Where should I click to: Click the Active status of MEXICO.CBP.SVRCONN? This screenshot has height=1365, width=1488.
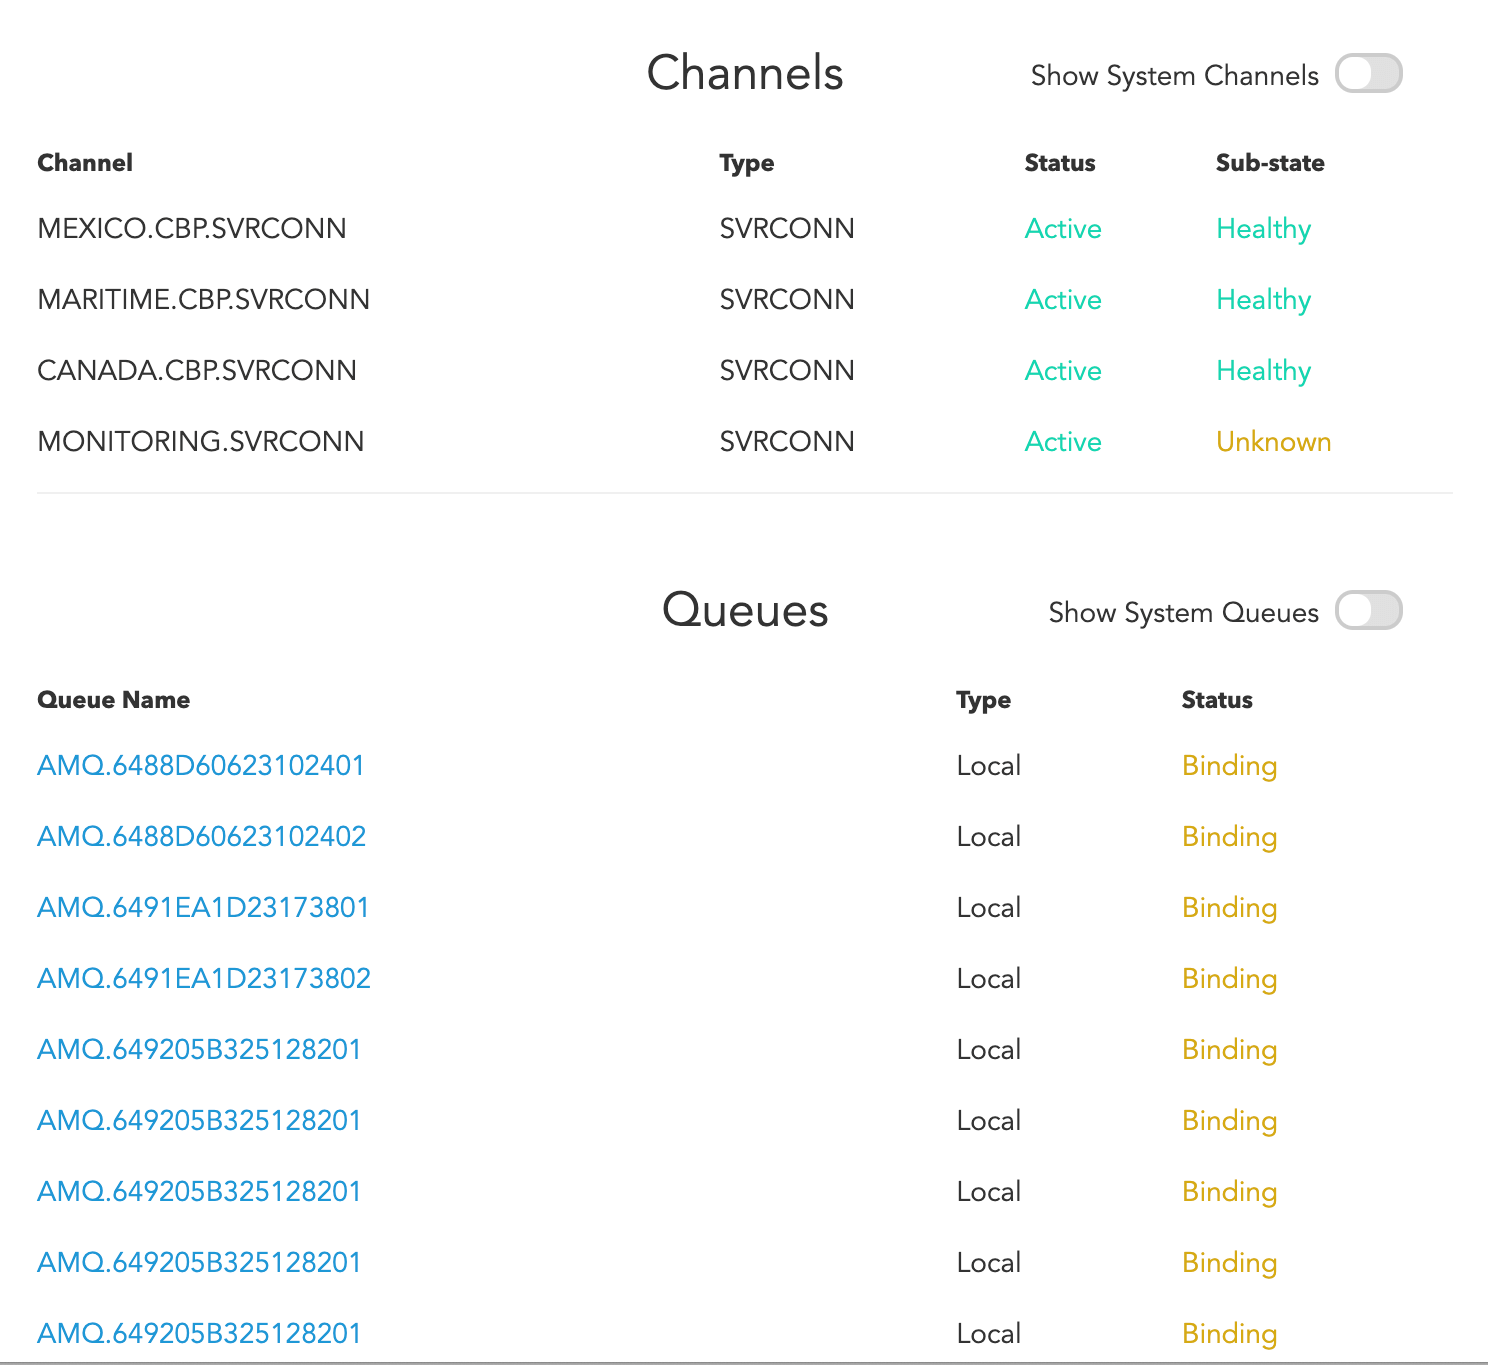[x=1063, y=229]
